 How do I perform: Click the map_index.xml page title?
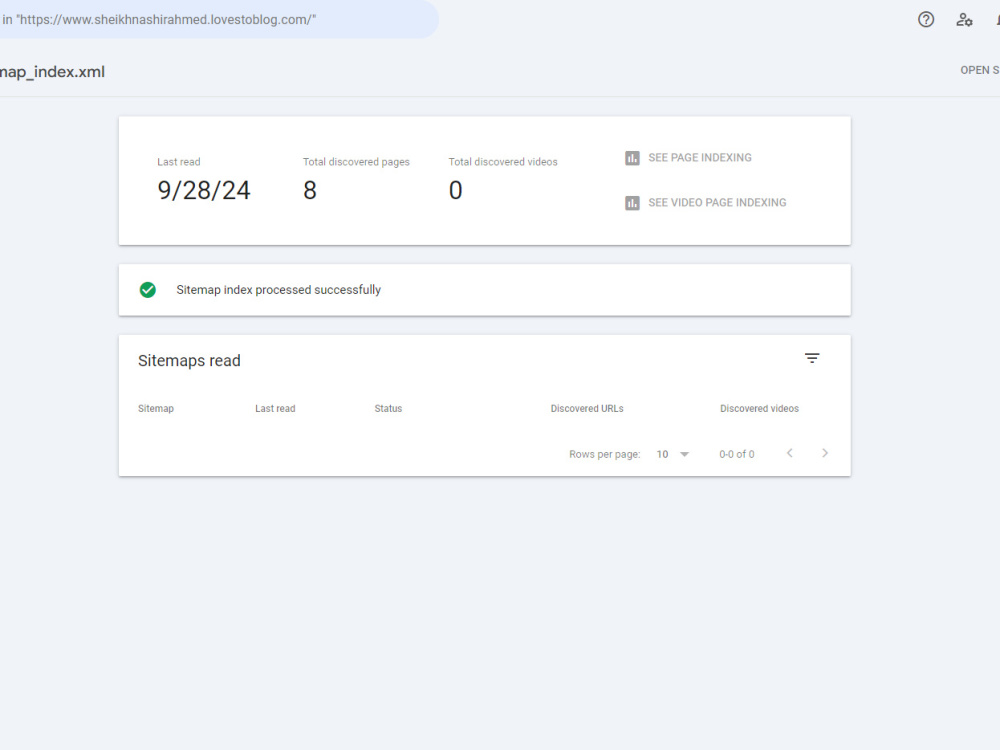(52, 72)
